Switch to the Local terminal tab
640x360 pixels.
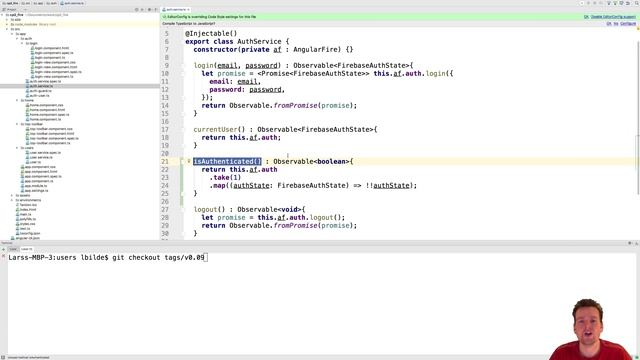pos(13,249)
